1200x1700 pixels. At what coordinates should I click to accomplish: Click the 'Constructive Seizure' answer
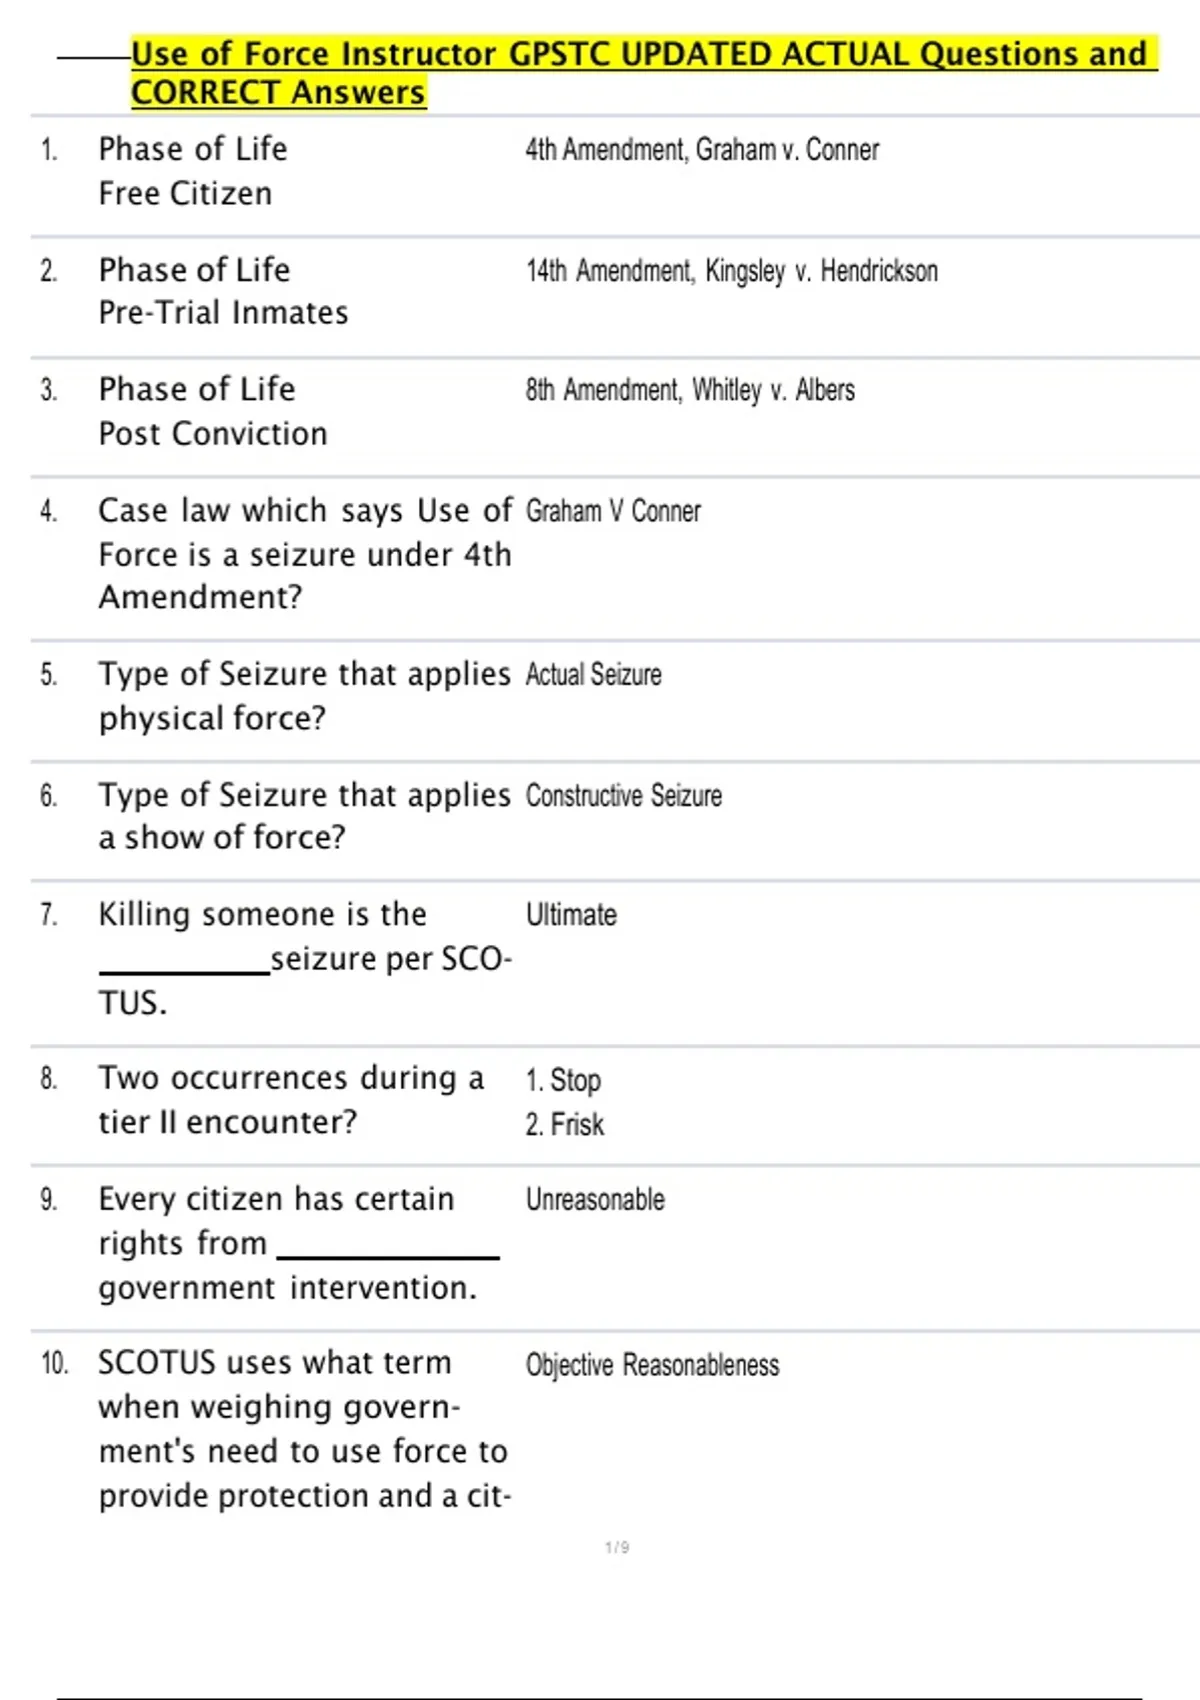[623, 796]
